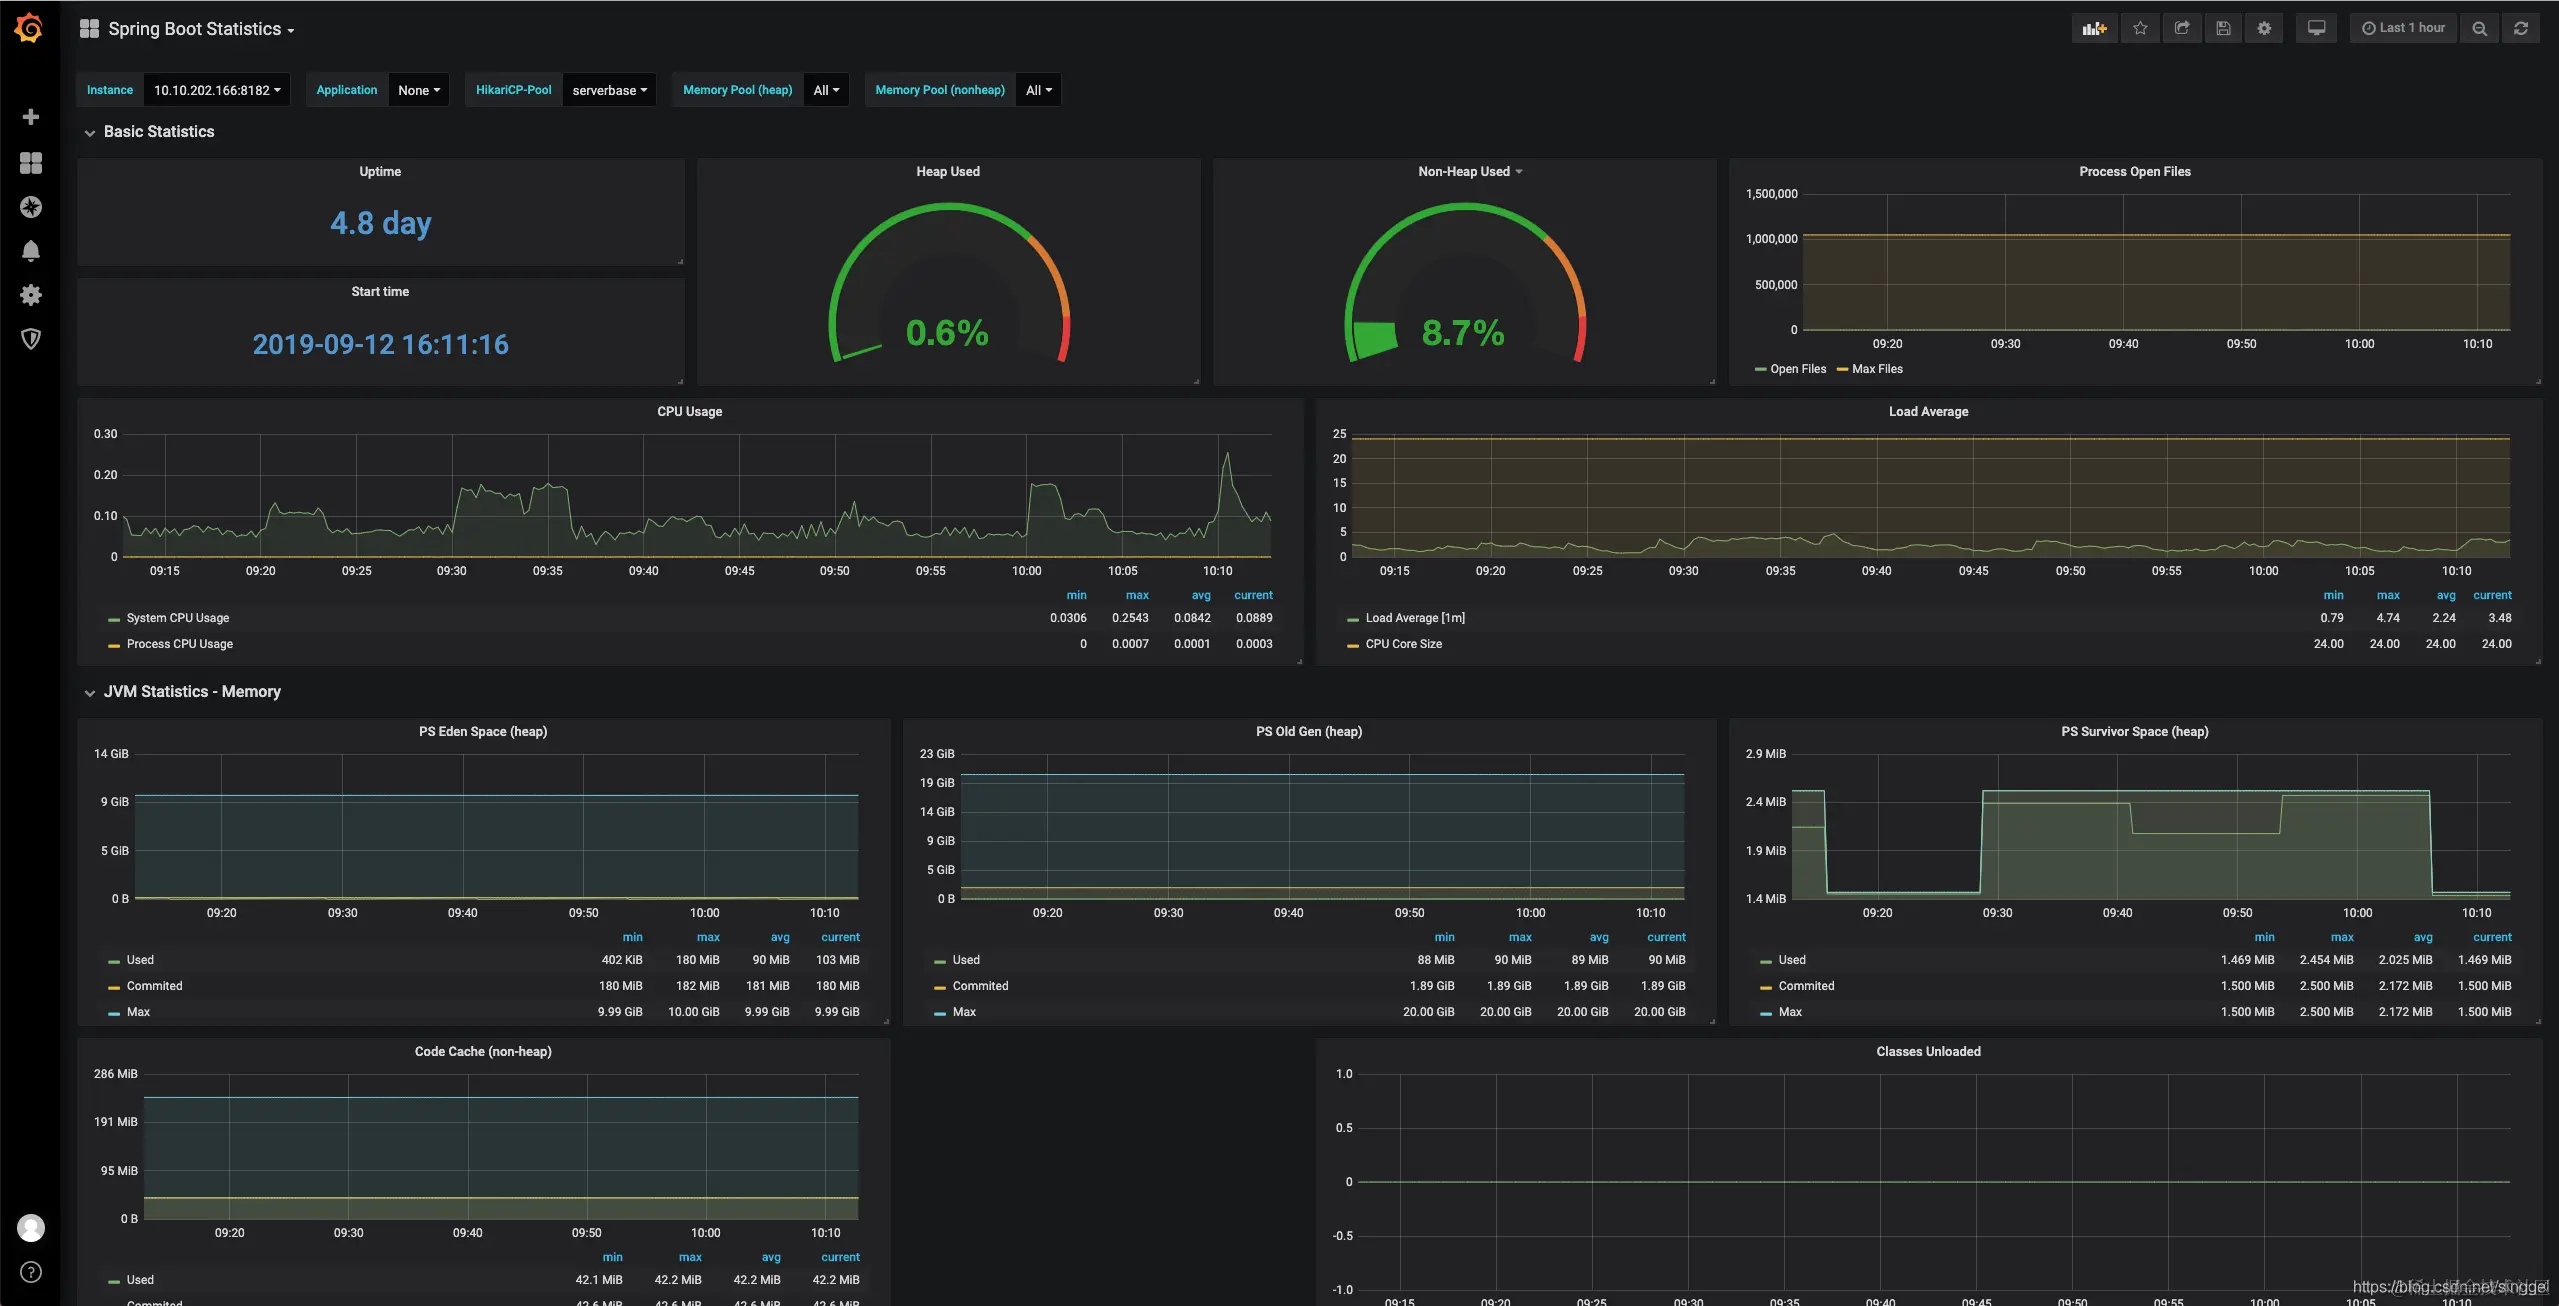Screen dimensions: 2559x1306
Task: Open the Create plus menu in sidebar
Action: click(31, 117)
